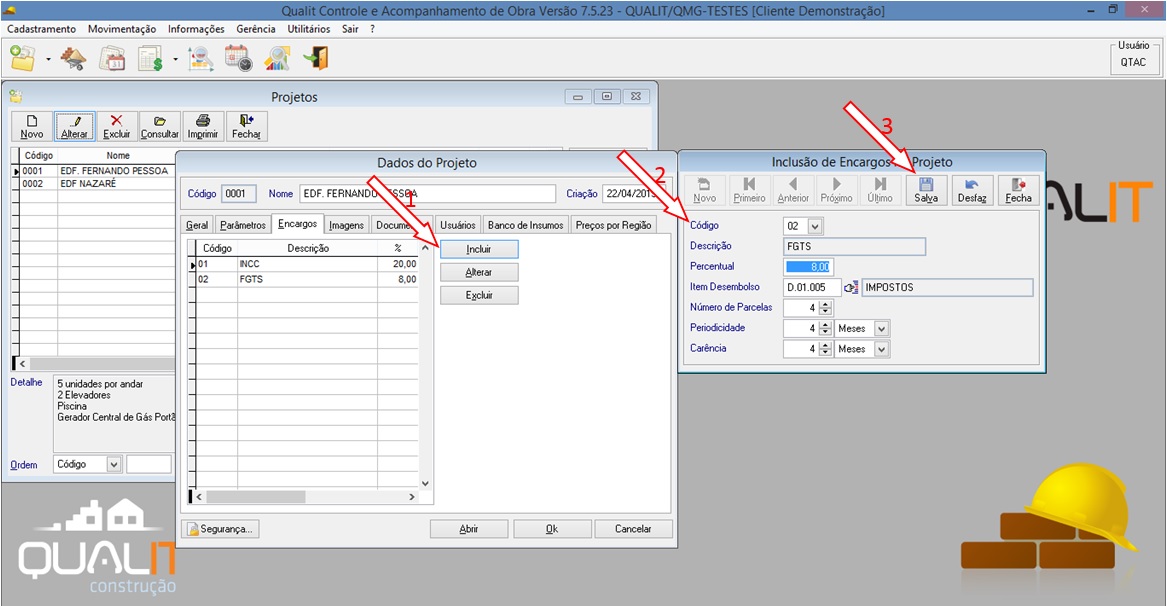Switch to the Imagens tab
This screenshot has width=1167, height=606.
tap(347, 226)
